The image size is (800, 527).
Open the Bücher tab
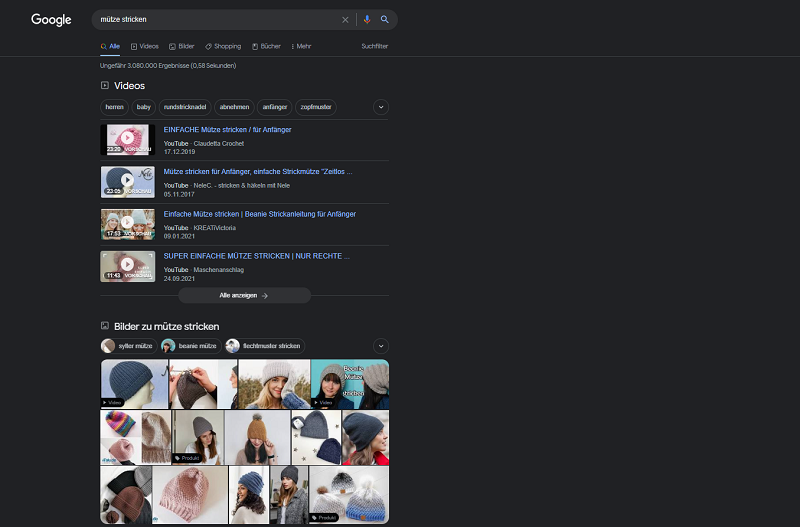[x=266, y=46]
